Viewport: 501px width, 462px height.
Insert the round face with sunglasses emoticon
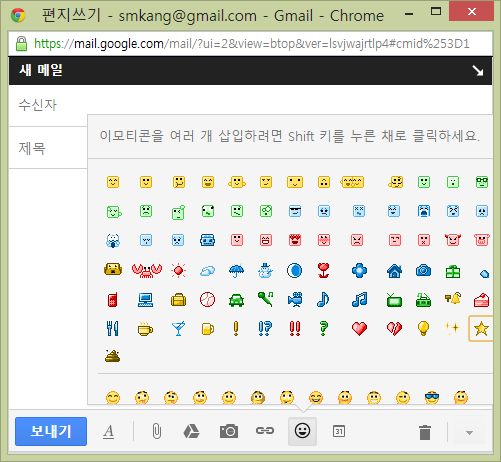432,397
